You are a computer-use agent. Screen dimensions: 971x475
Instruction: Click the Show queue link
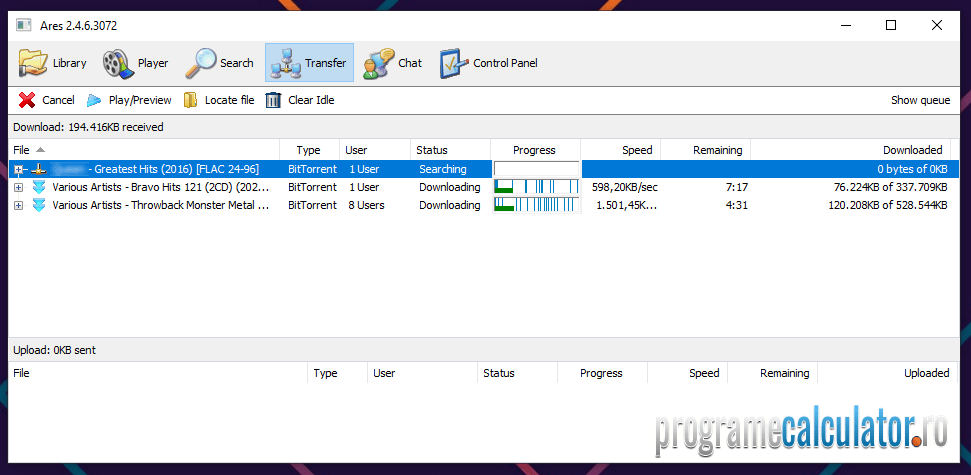(x=920, y=100)
